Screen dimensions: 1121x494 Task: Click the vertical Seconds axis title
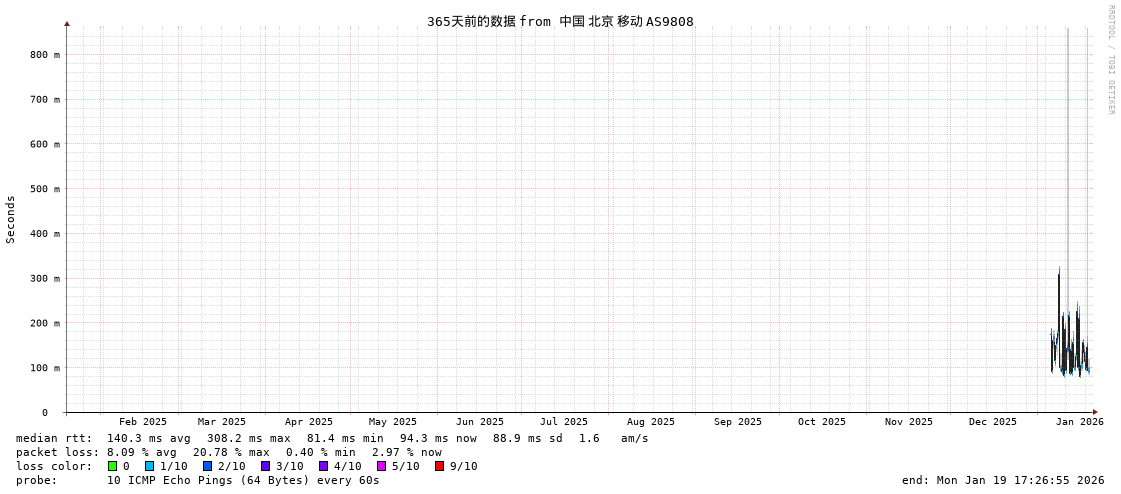point(11,219)
